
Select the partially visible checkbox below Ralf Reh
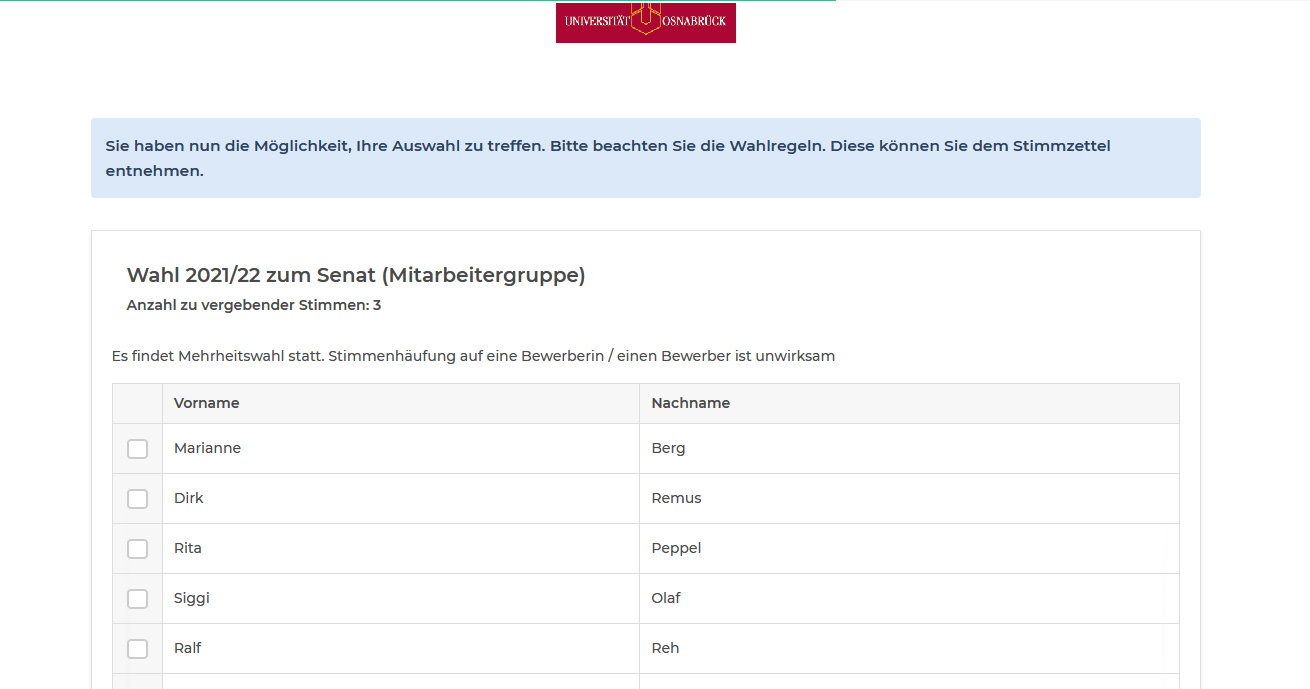tap(137, 685)
